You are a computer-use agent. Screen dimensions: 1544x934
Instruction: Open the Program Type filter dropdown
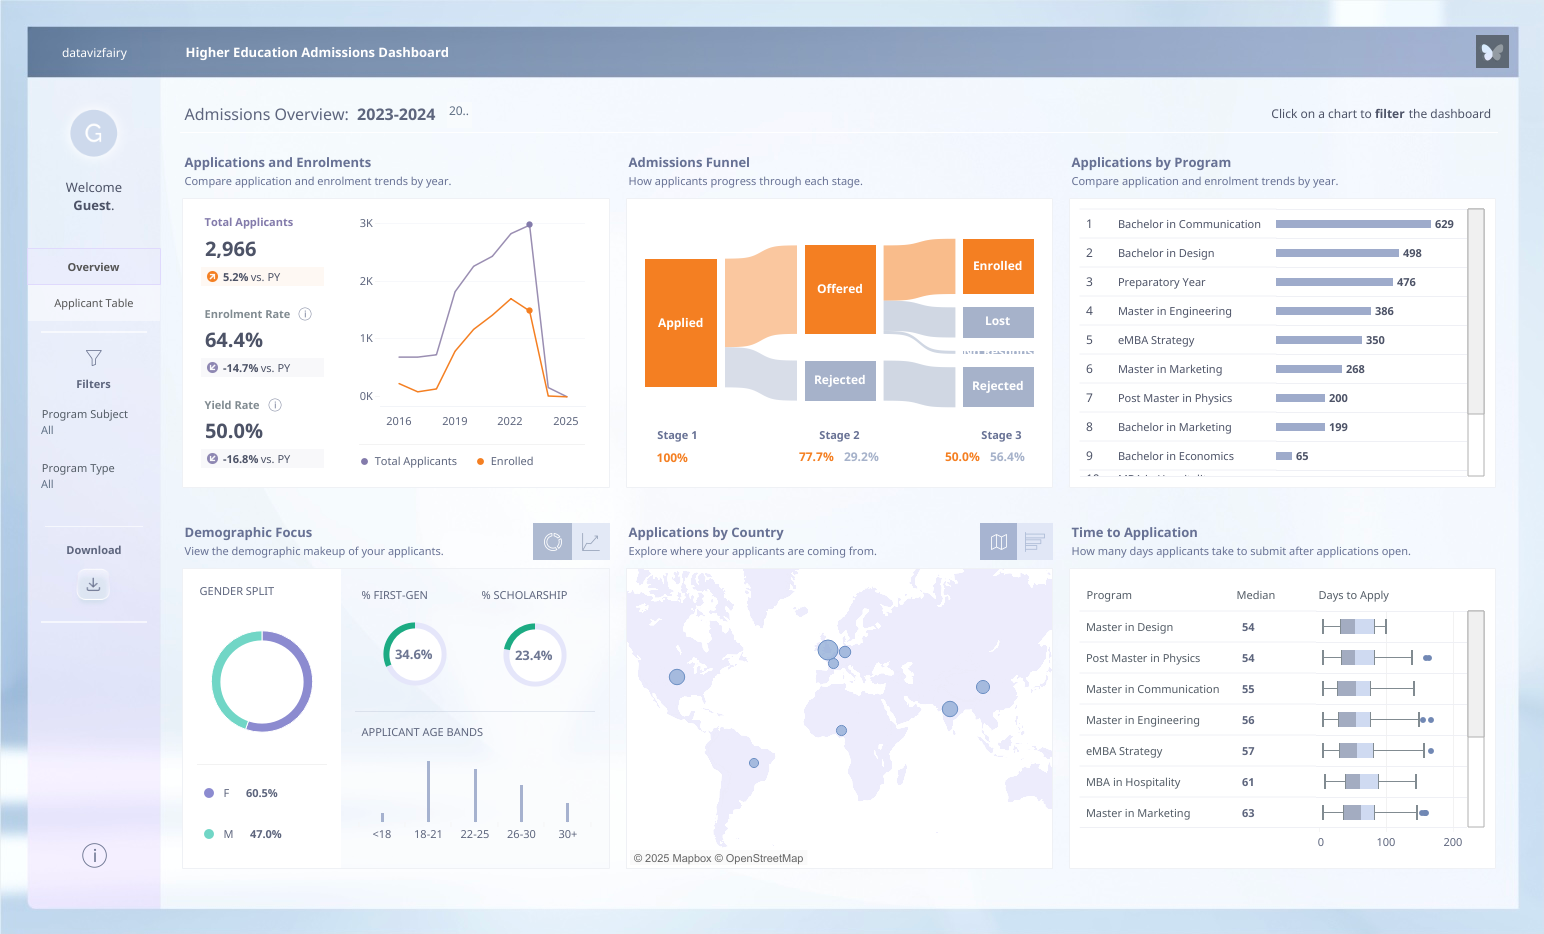[x=78, y=476]
